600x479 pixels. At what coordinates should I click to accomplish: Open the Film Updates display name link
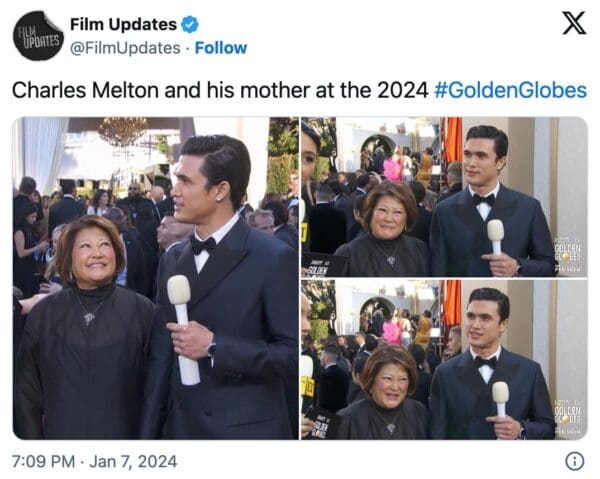123,24
